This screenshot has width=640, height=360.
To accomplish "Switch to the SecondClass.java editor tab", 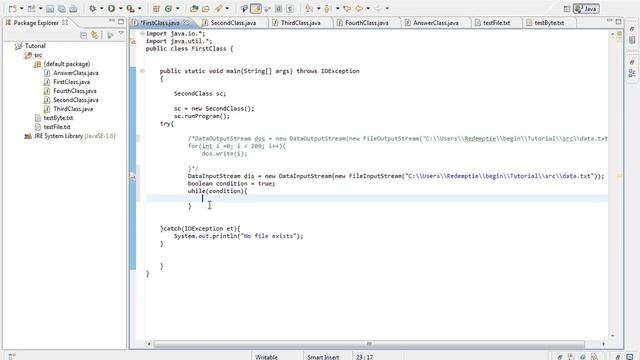I will click(233, 23).
